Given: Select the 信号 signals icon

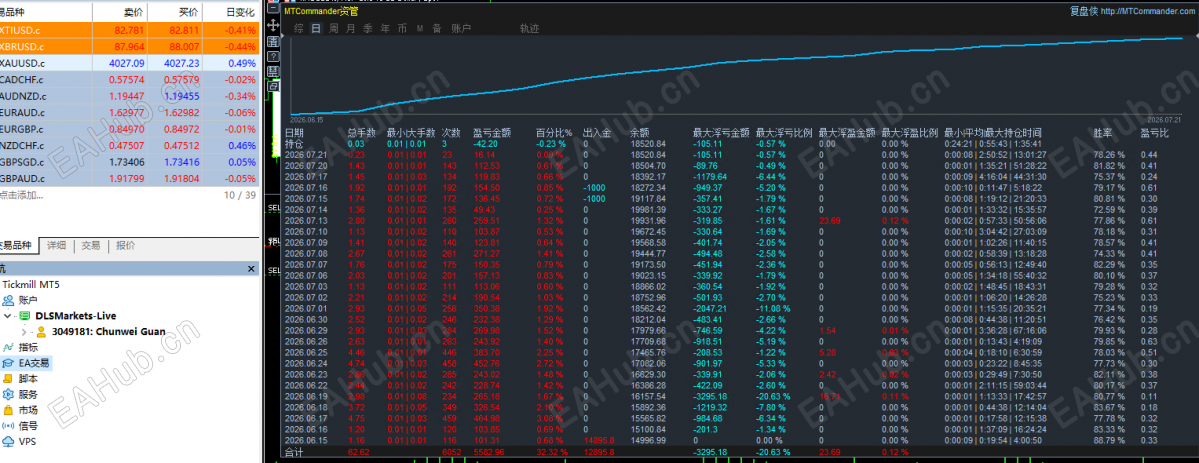Looking at the screenshot, I should click(x=8, y=426).
